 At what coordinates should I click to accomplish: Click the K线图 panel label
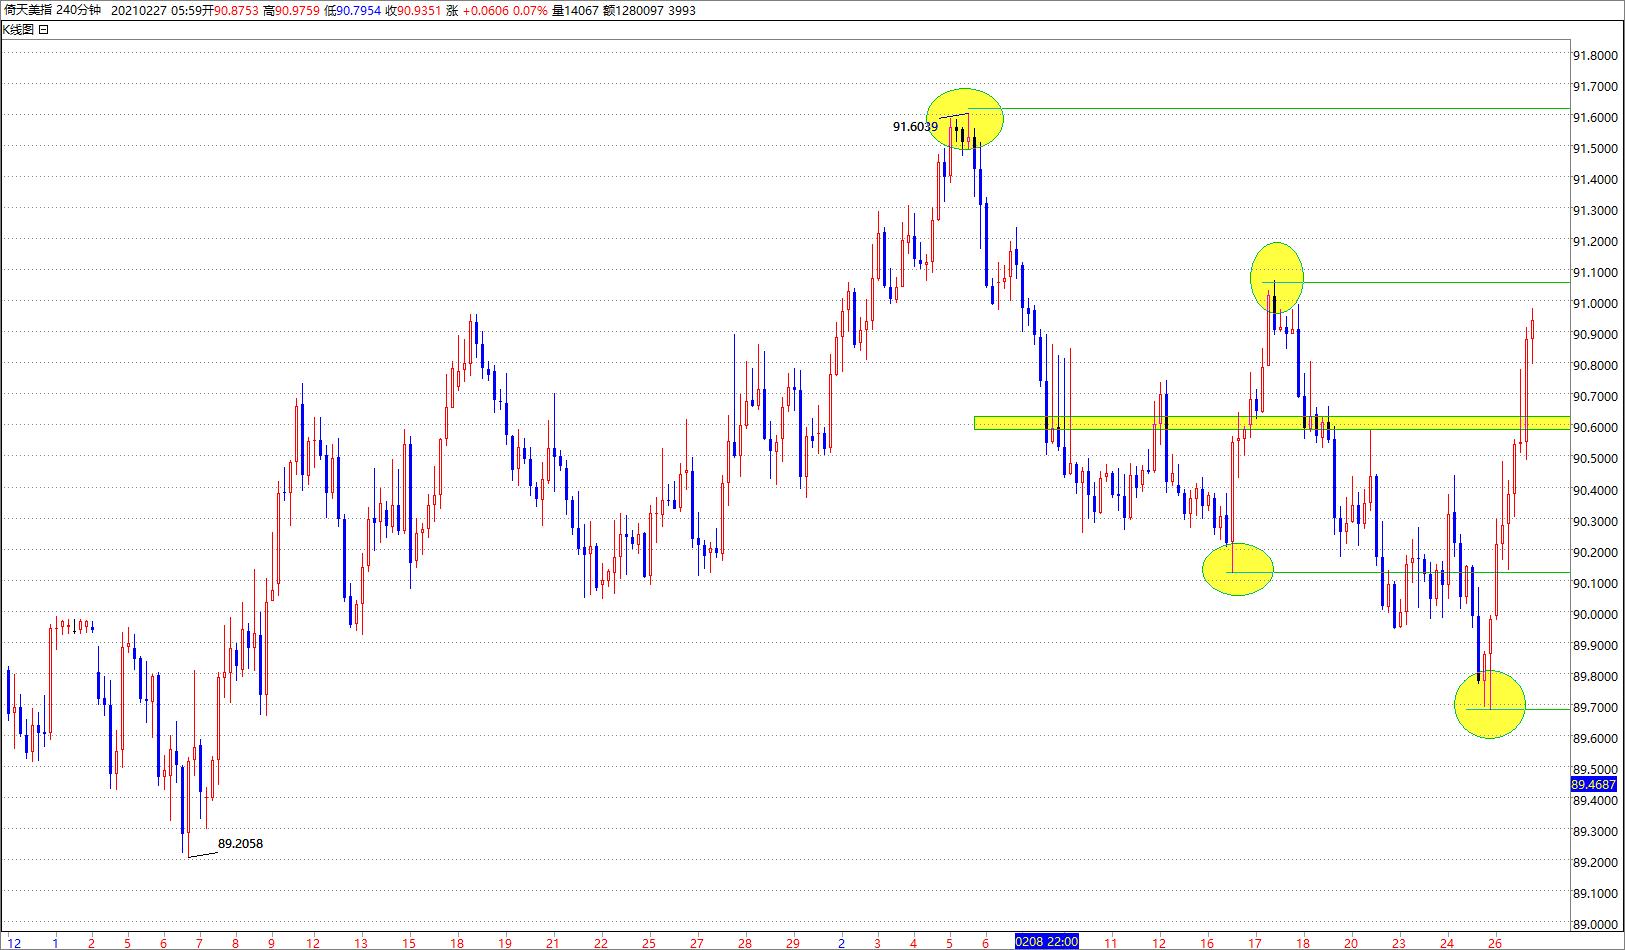click(19, 30)
